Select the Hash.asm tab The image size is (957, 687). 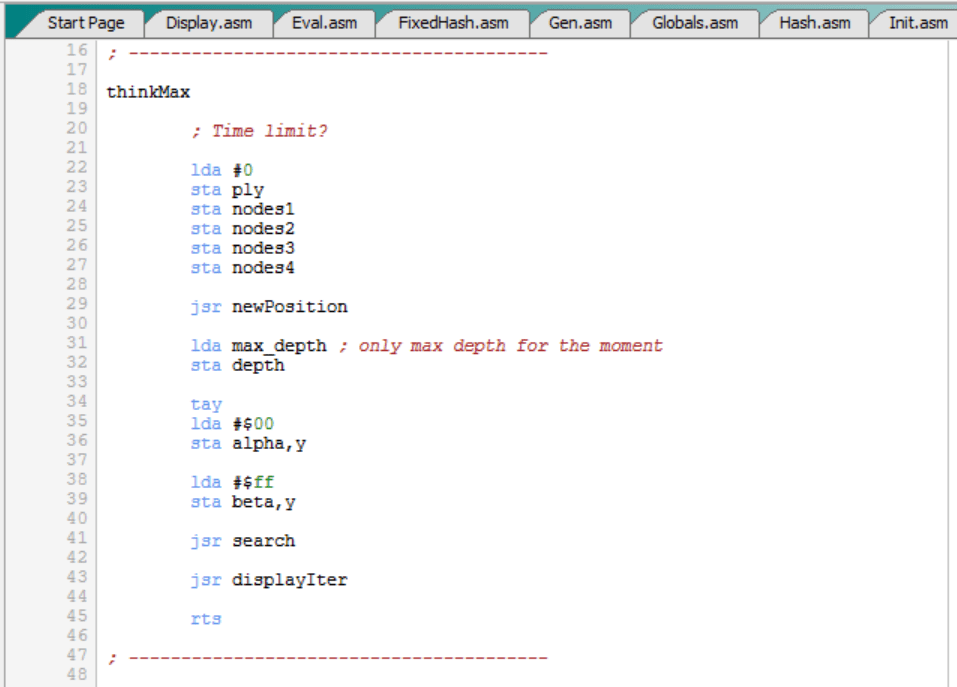coord(814,22)
